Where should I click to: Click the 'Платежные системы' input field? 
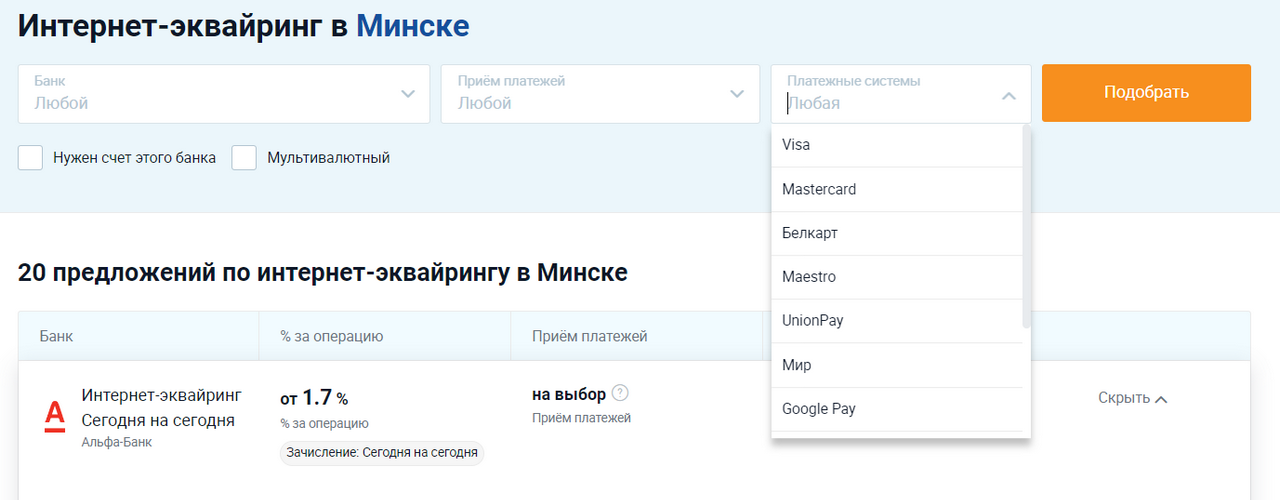(885, 103)
